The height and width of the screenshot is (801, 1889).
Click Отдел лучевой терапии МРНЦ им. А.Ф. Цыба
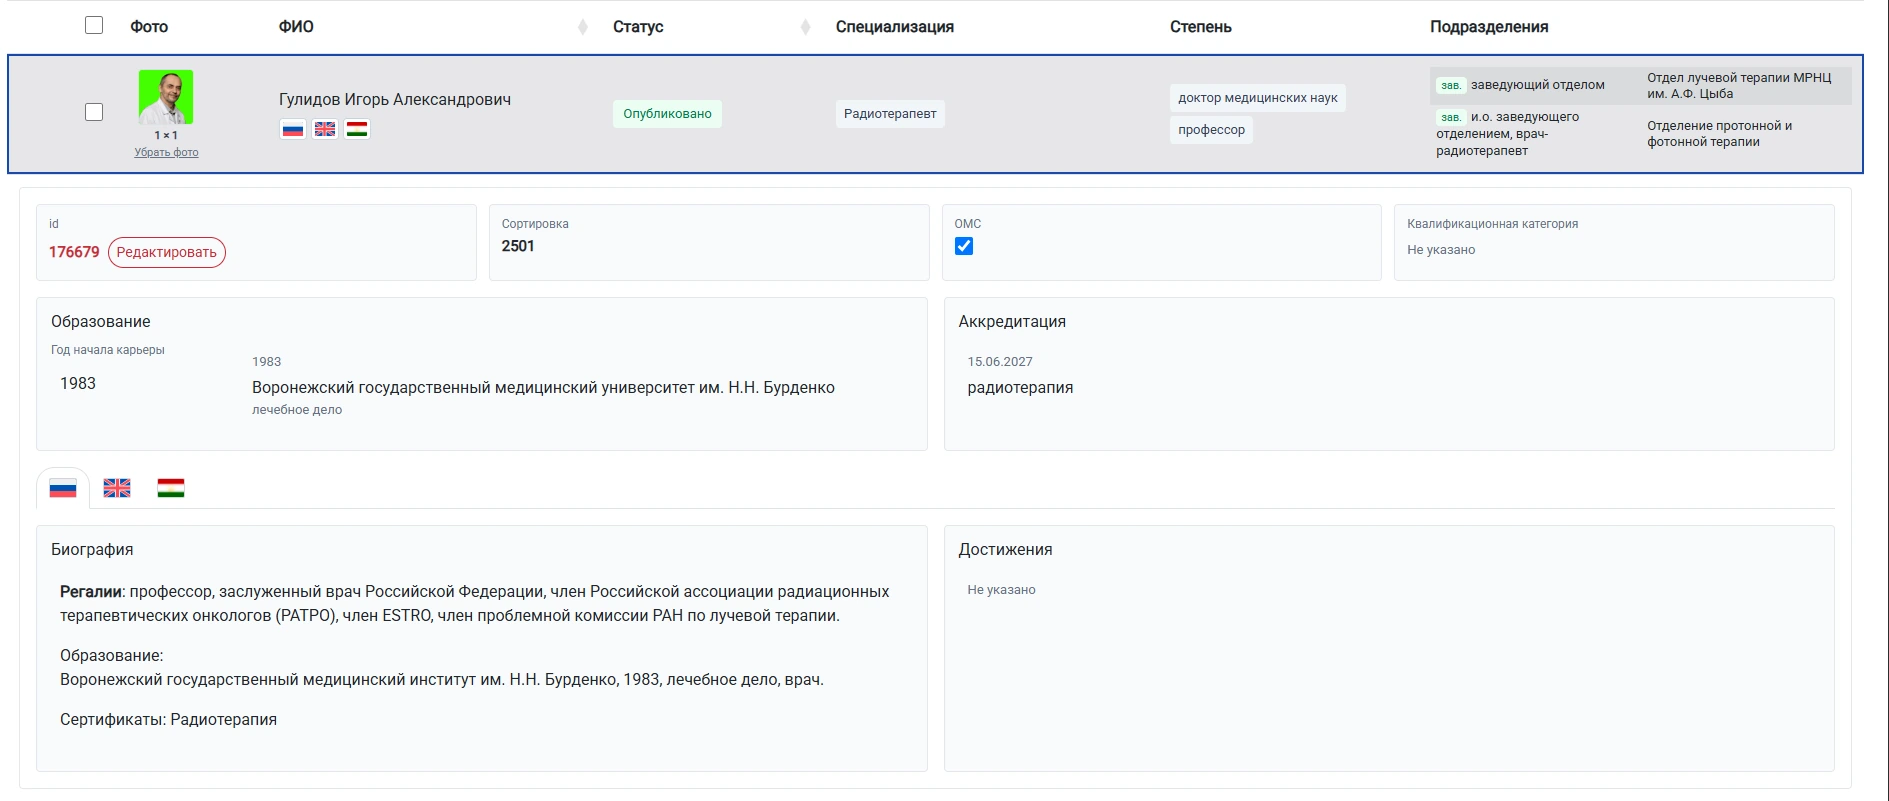pos(1740,85)
